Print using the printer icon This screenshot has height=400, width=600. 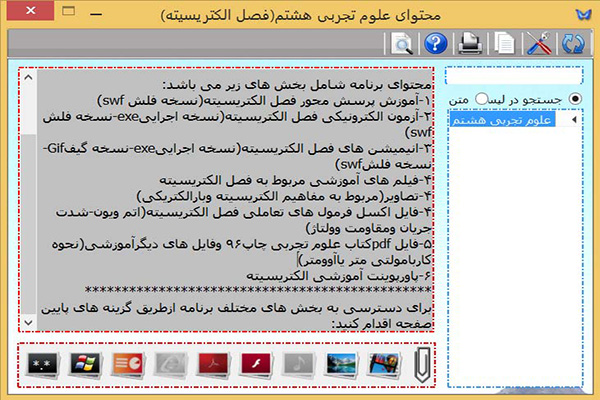[474, 44]
